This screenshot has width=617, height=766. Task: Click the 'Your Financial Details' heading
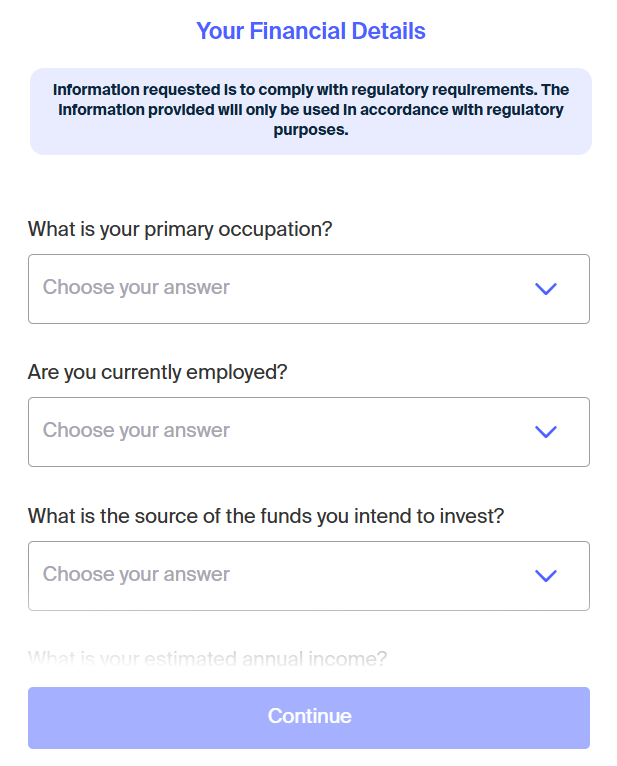pos(310,31)
